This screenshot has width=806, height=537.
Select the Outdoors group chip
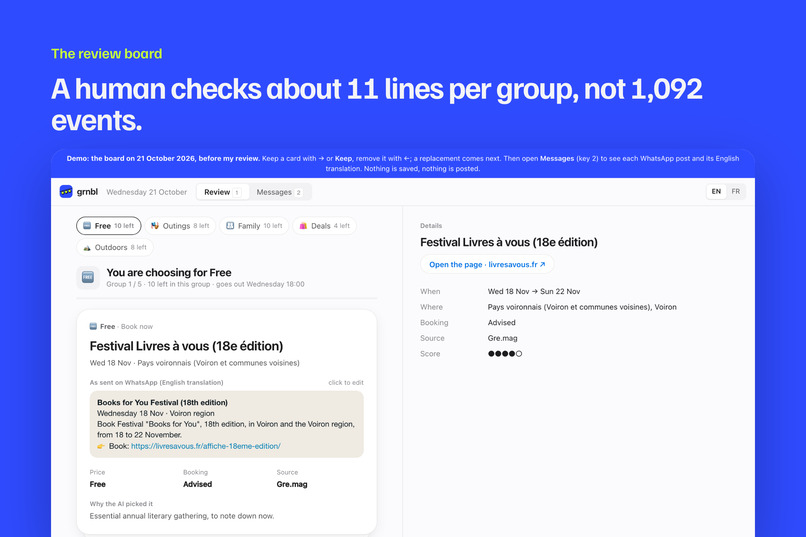(115, 247)
